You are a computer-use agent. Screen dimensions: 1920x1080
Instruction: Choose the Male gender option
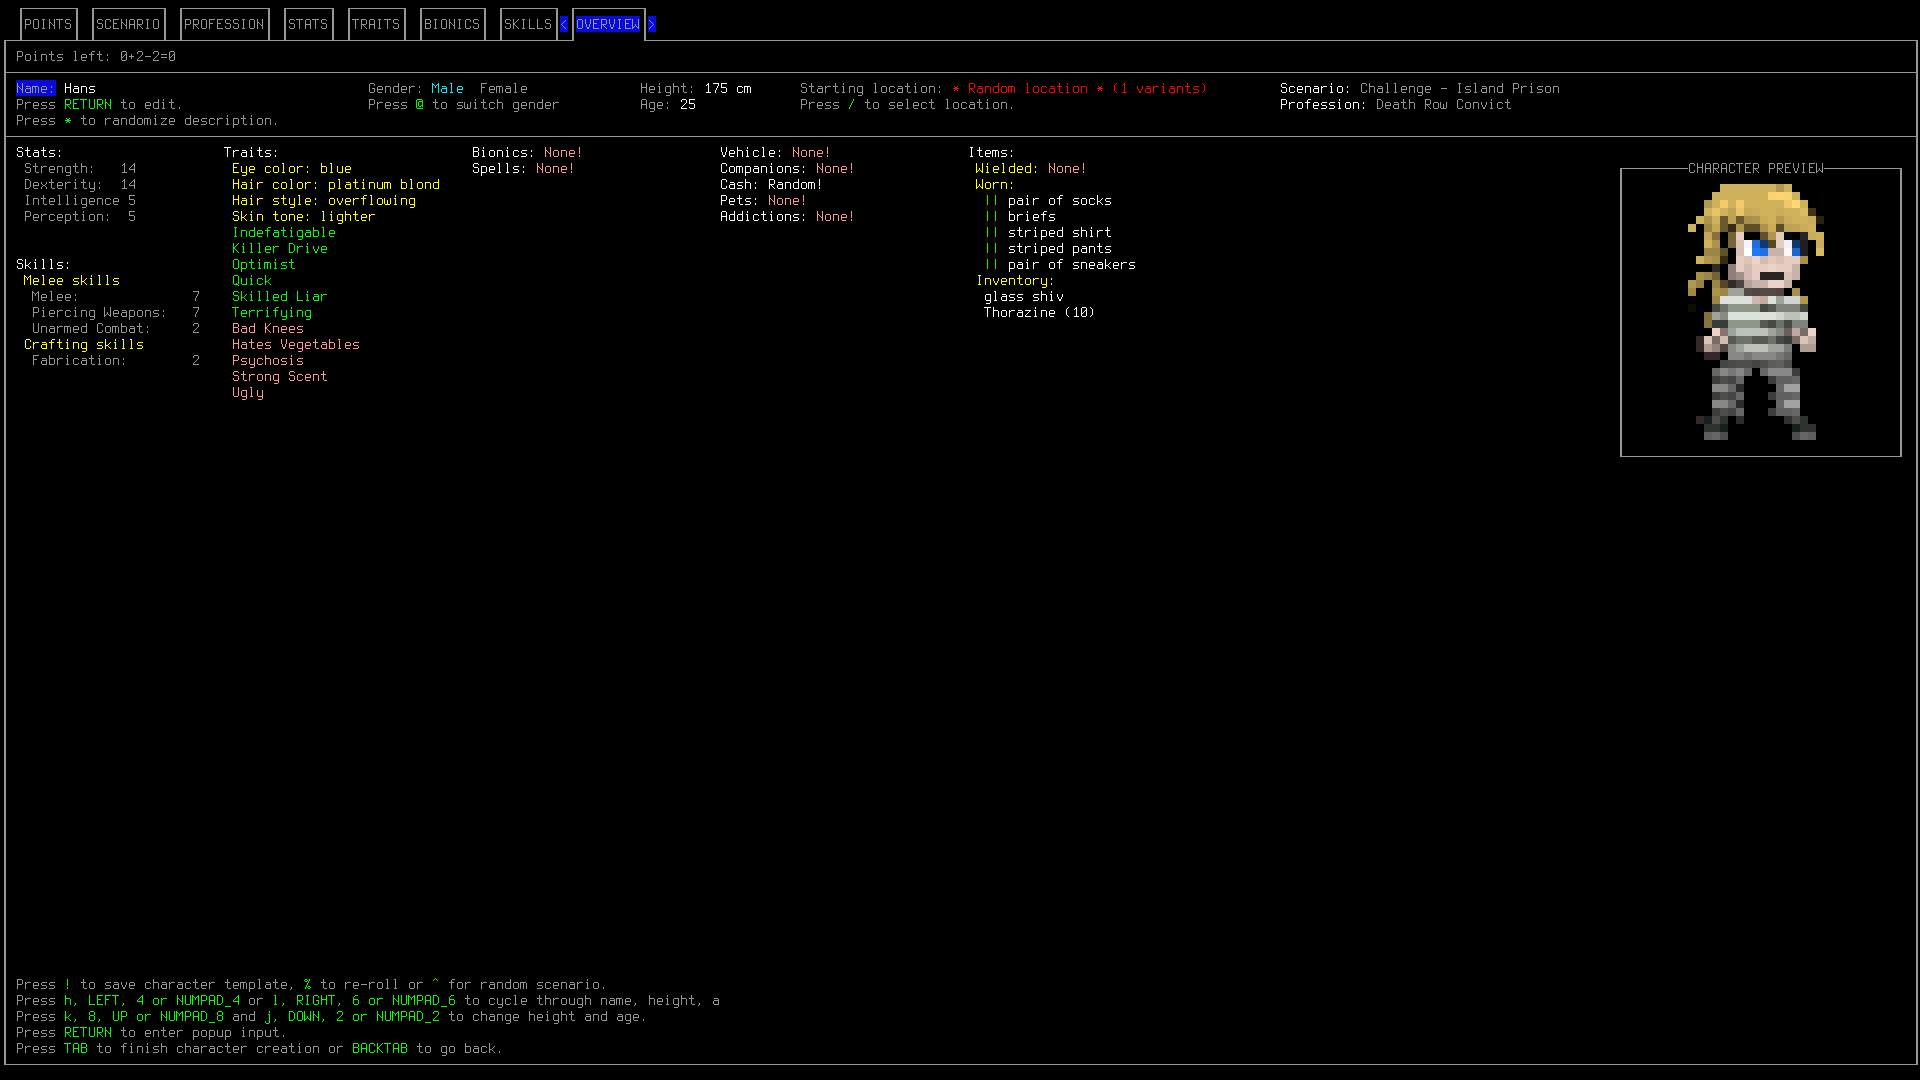click(447, 88)
